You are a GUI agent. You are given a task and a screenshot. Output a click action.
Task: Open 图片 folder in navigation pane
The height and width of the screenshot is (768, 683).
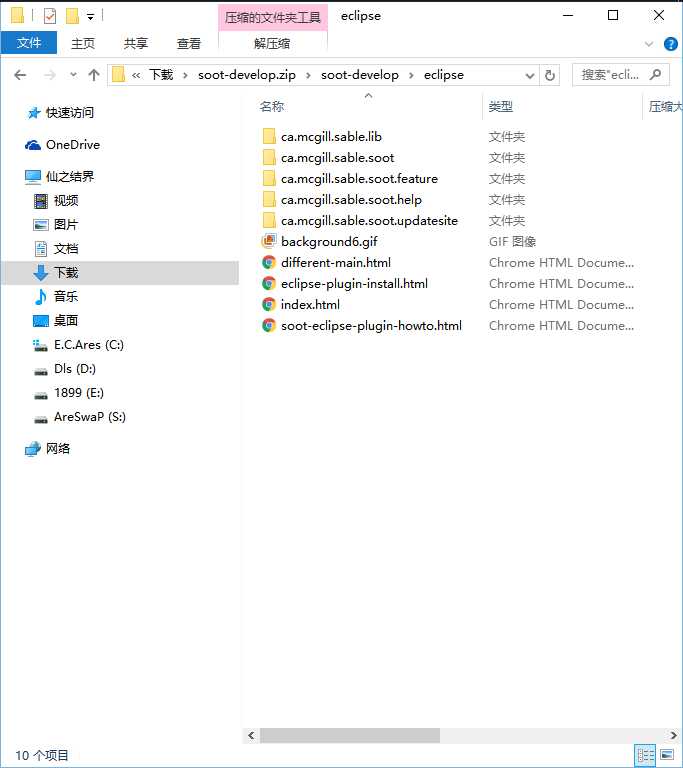coord(66,224)
